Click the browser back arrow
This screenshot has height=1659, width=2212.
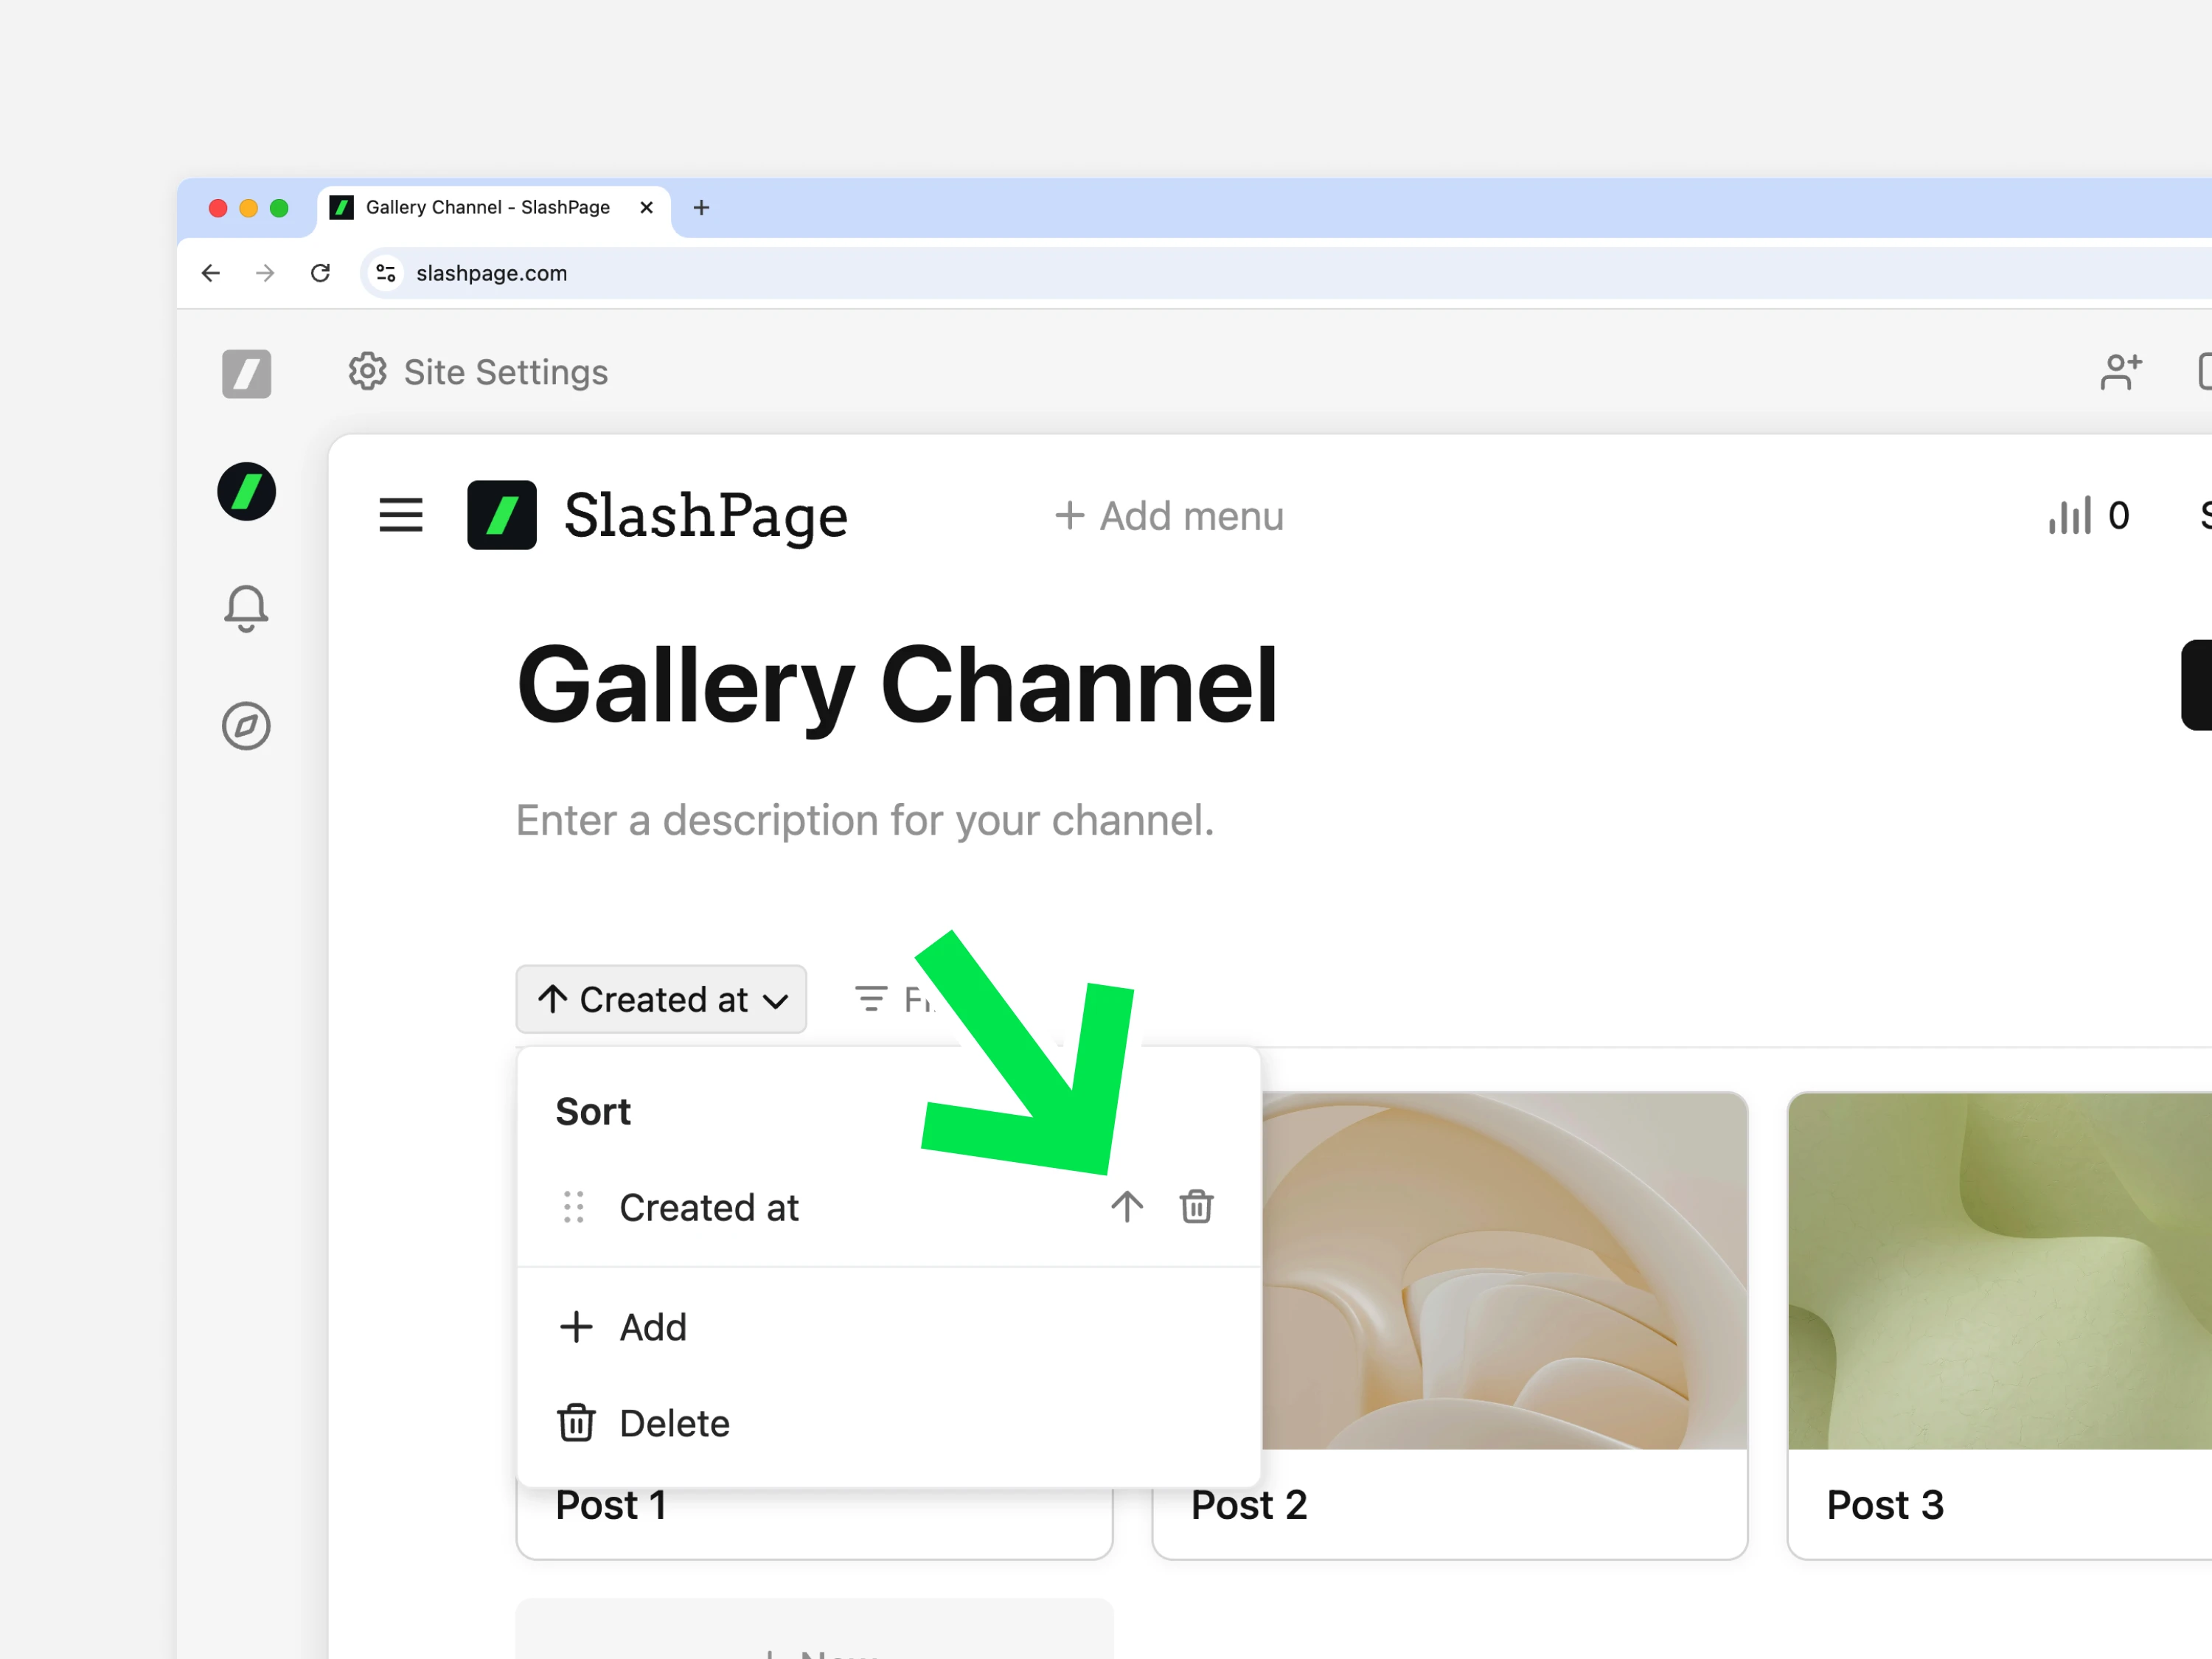point(210,273)
